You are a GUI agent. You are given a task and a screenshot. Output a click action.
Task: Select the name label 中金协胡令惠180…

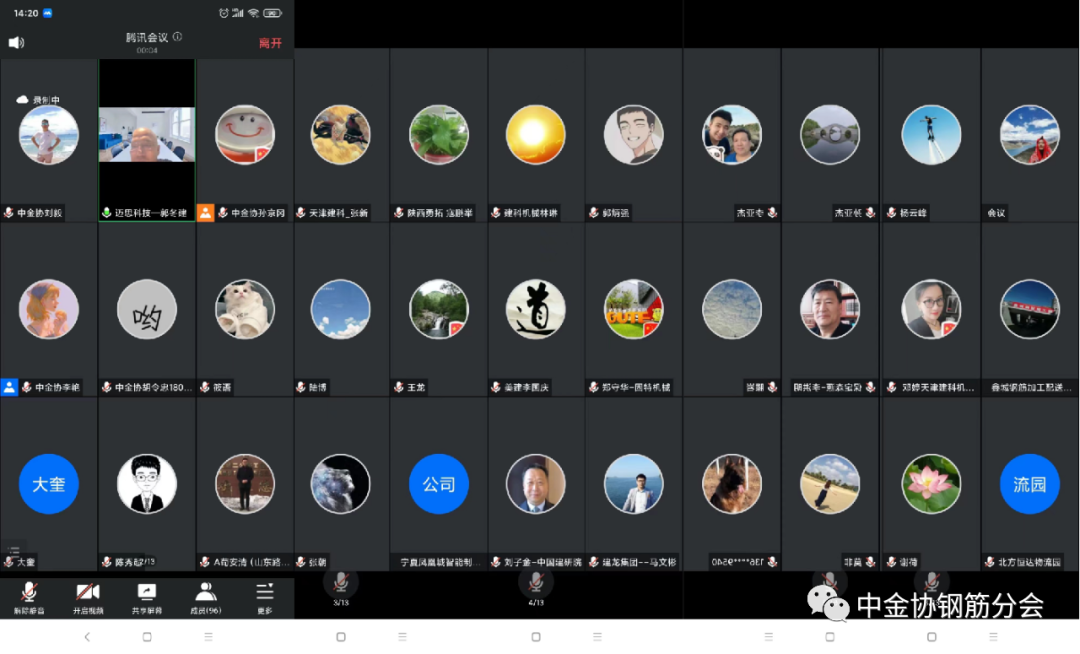[x=154, y=387]
